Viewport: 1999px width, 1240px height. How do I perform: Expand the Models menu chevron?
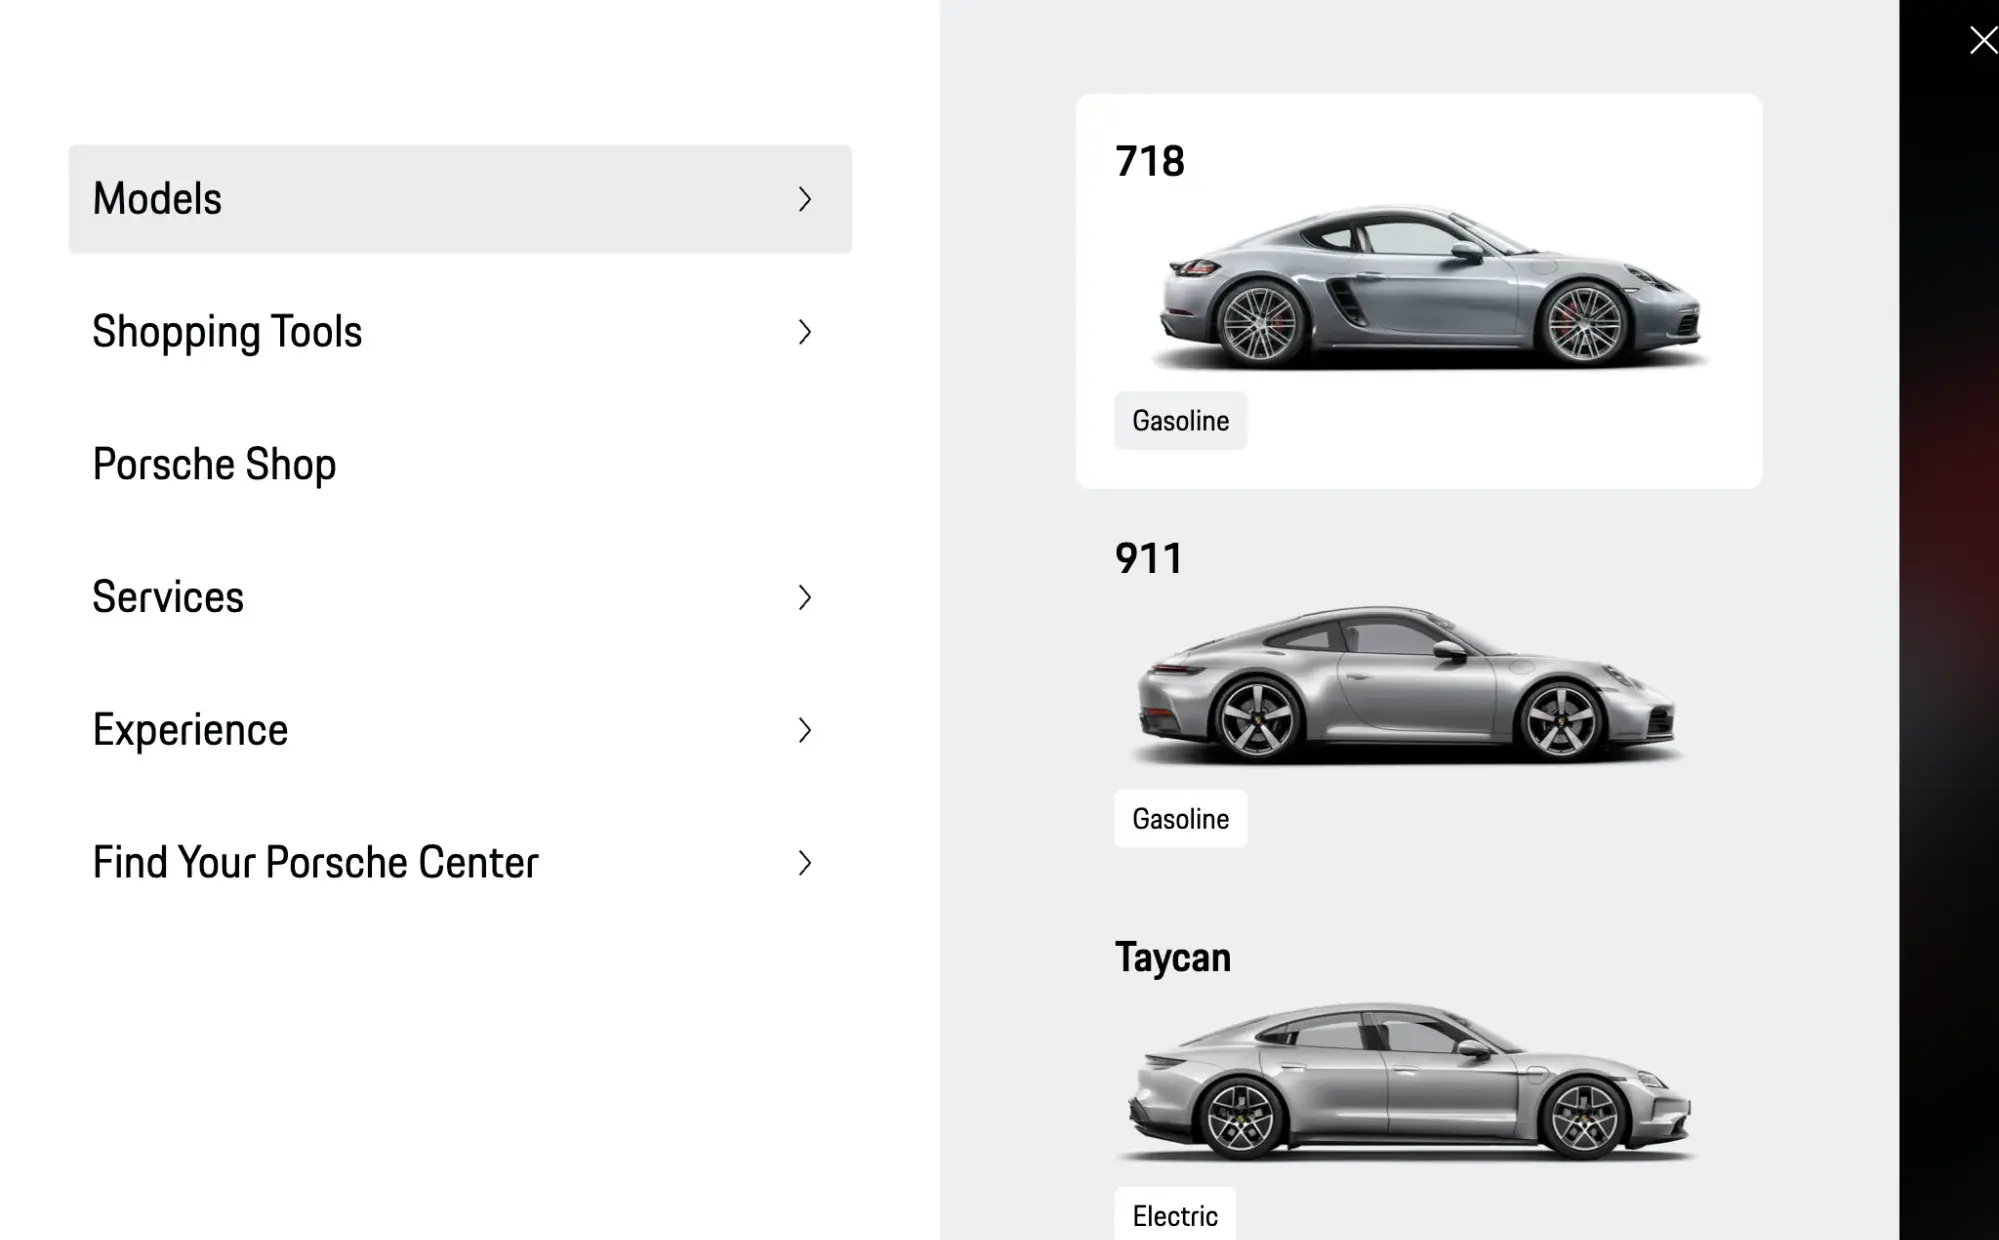806,199
